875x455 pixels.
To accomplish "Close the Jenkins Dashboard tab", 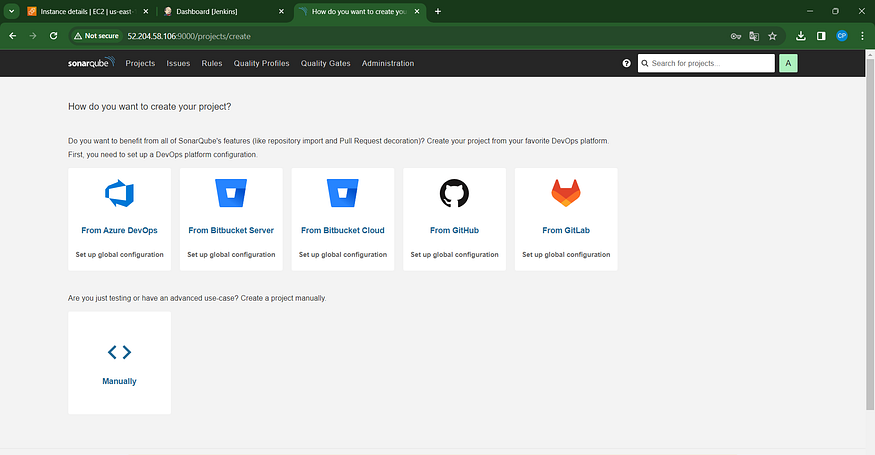I will click(x=281, y=11).
